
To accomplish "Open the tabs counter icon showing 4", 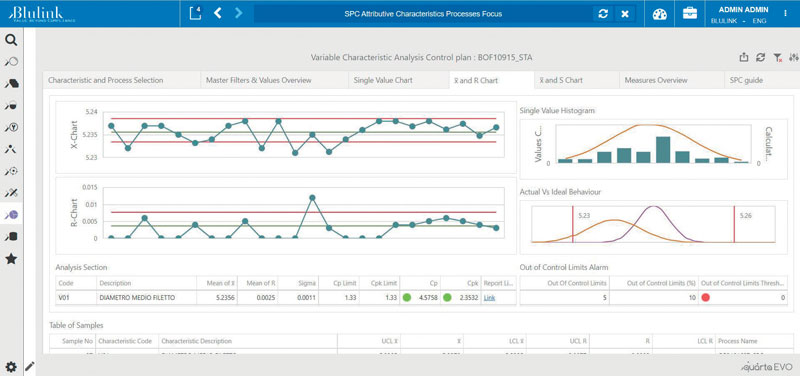I will click(195, 13).
